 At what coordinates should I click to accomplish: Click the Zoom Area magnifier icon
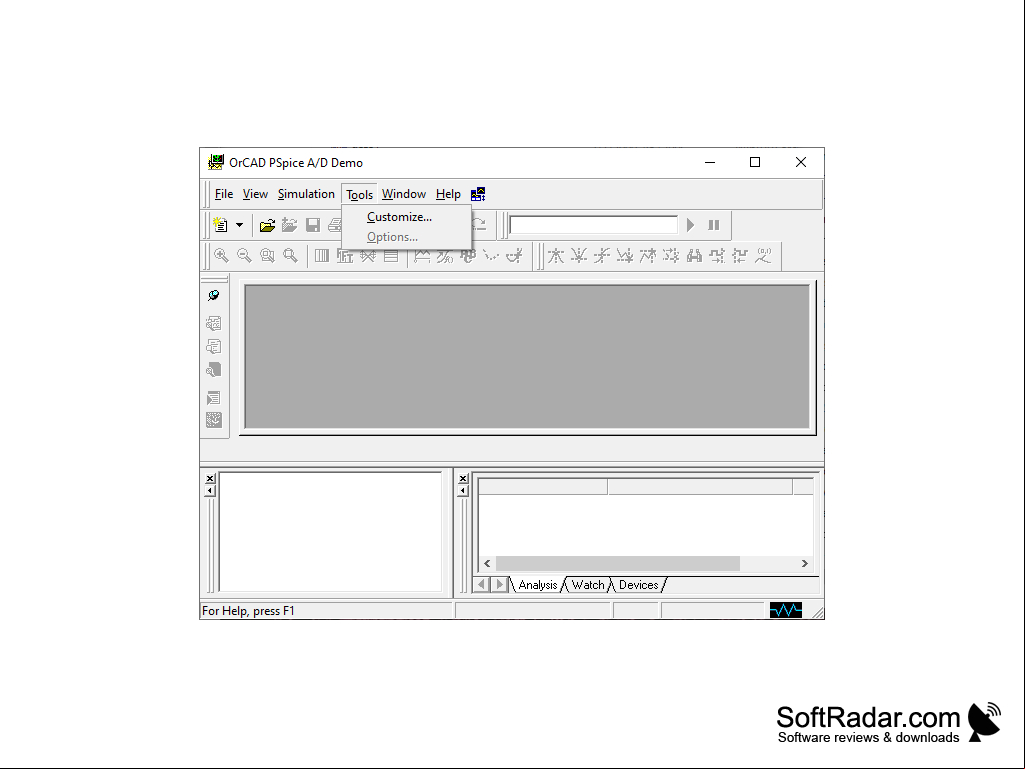(x=267, y=256)
